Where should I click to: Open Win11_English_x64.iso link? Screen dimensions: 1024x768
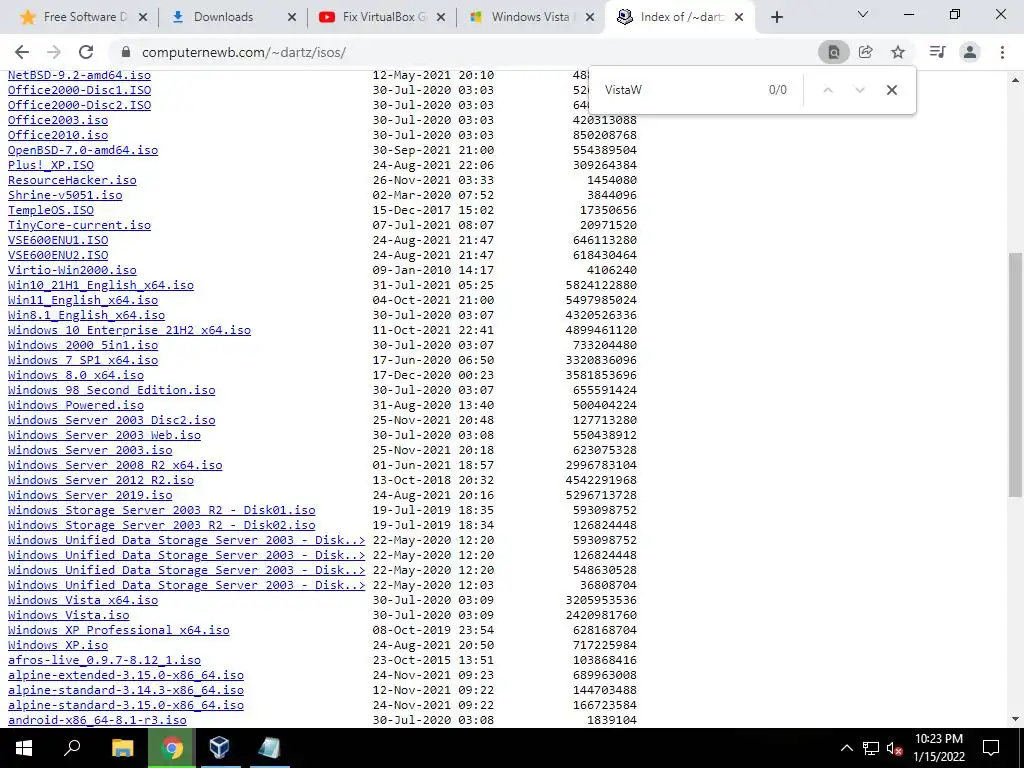(83, 300)
